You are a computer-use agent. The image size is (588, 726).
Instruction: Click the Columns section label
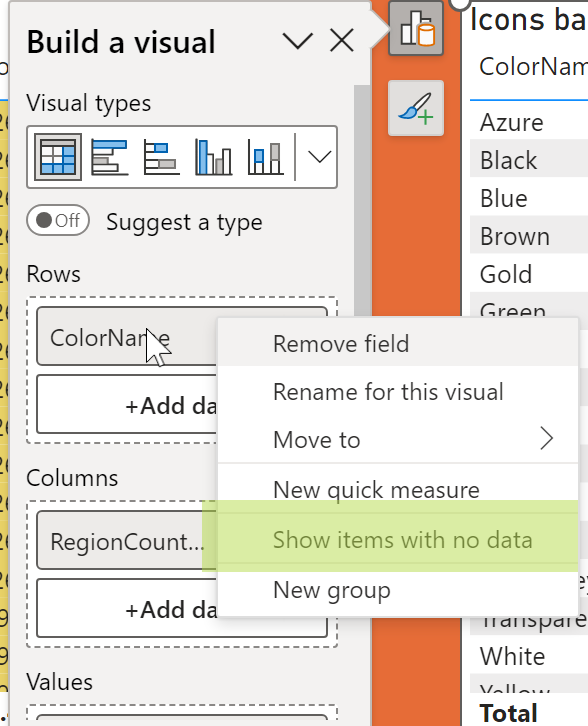click(72, 478)
